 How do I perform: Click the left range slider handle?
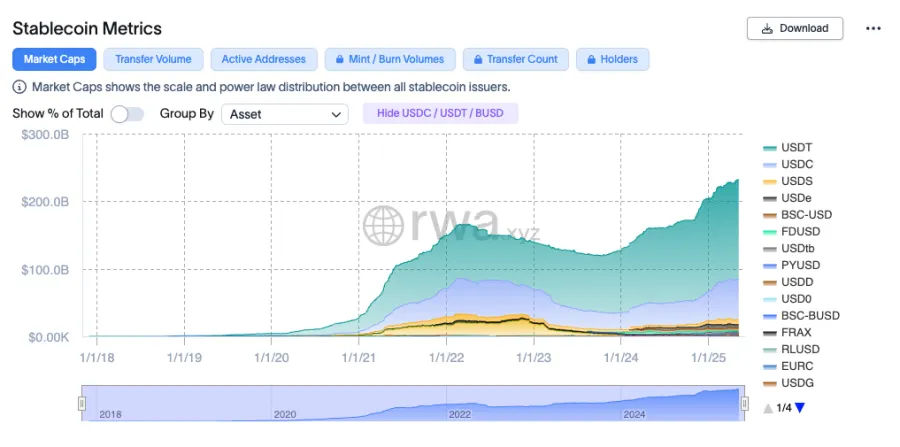[x=82, y=403]
